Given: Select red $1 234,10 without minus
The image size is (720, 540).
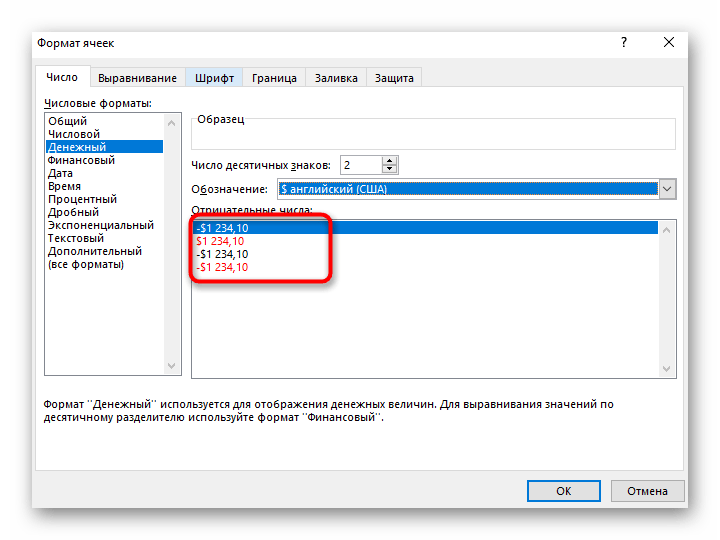Looking at the screenshot, I should [x=425, y=241].
